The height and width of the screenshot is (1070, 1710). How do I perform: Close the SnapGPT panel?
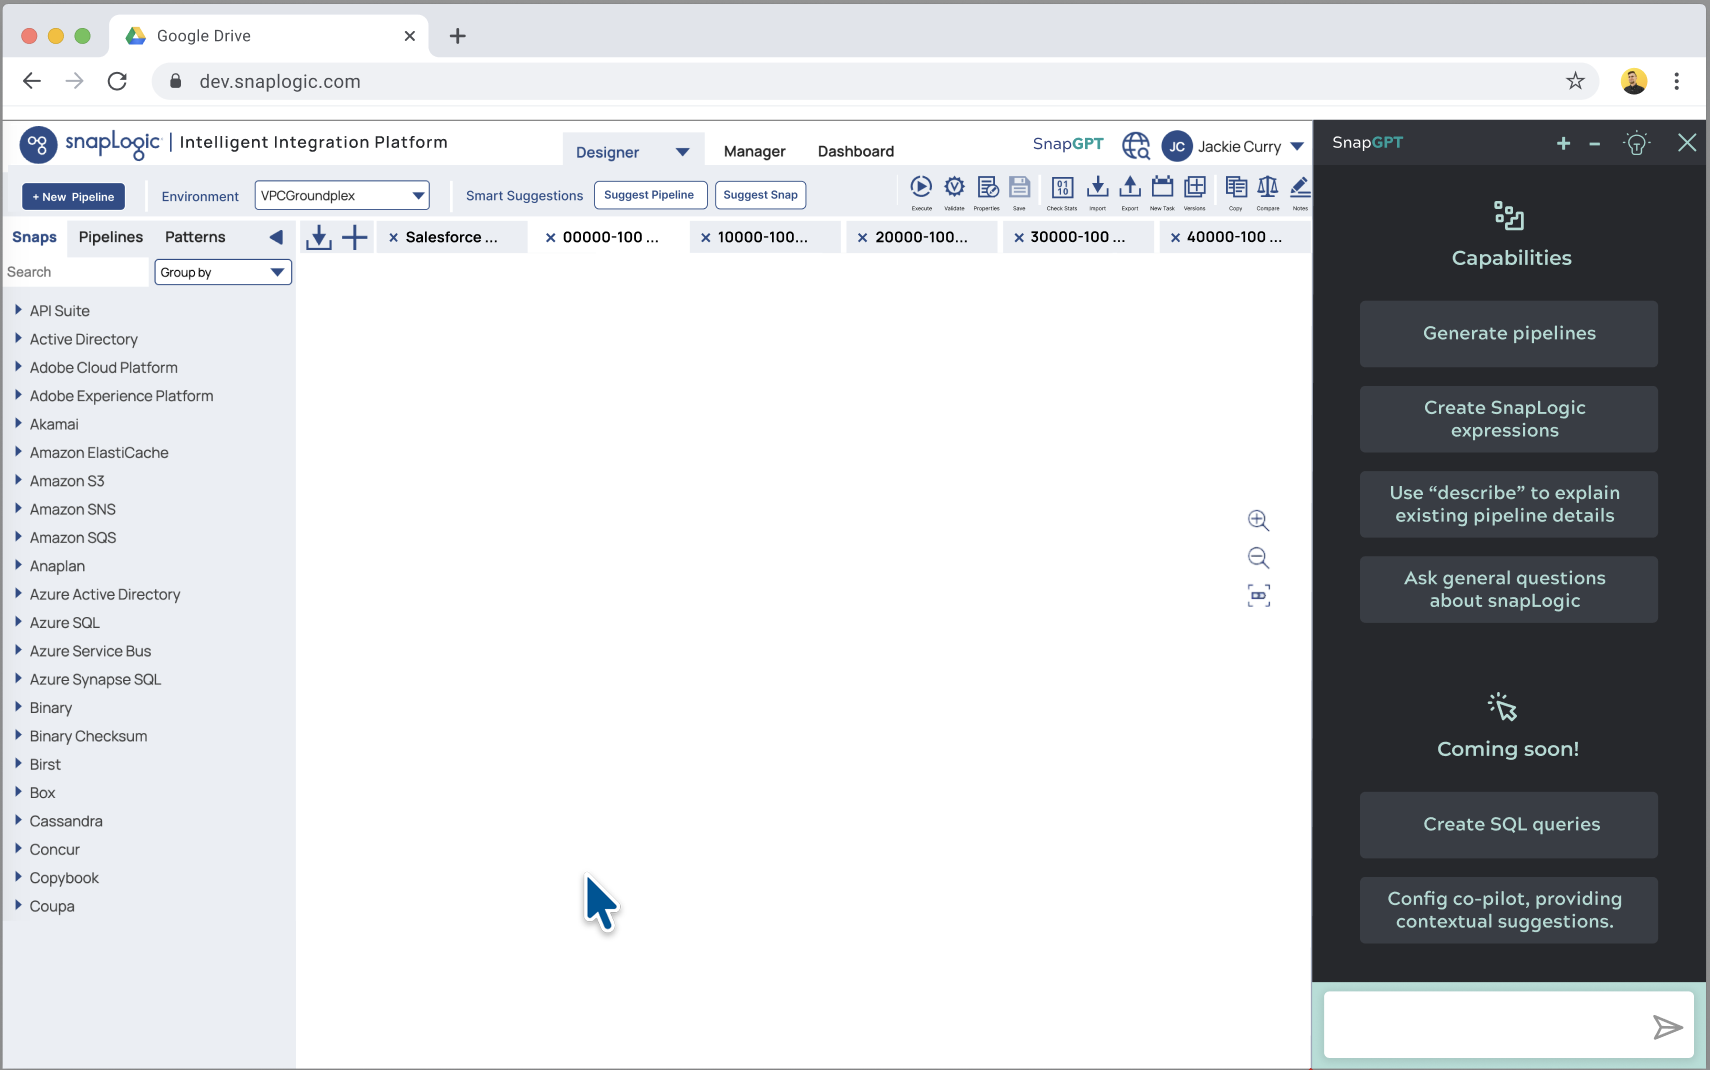click(1687, 143)
